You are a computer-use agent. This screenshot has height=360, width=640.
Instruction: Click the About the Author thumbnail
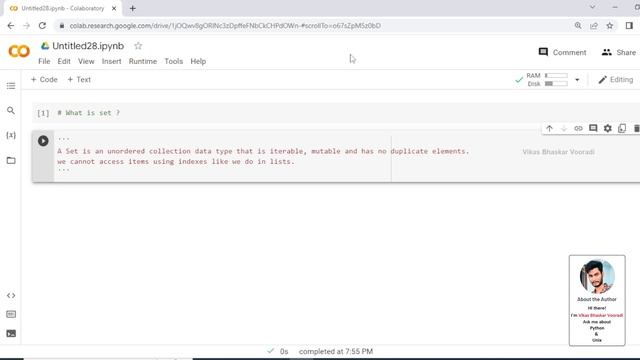(x=597, y=300)
